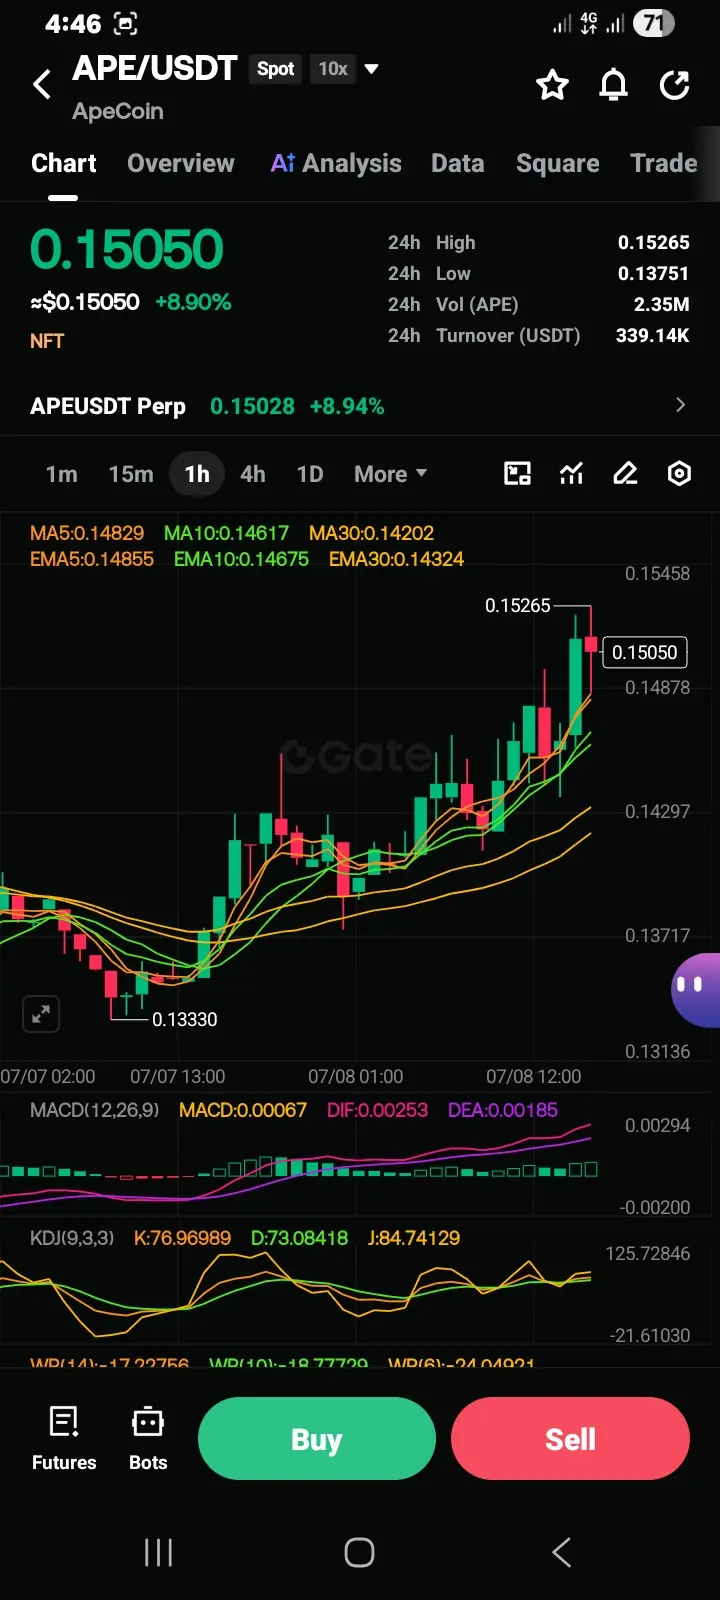Tap the Android back navigation button
The image size is (720, 1600).
[x=562, y=1552]
